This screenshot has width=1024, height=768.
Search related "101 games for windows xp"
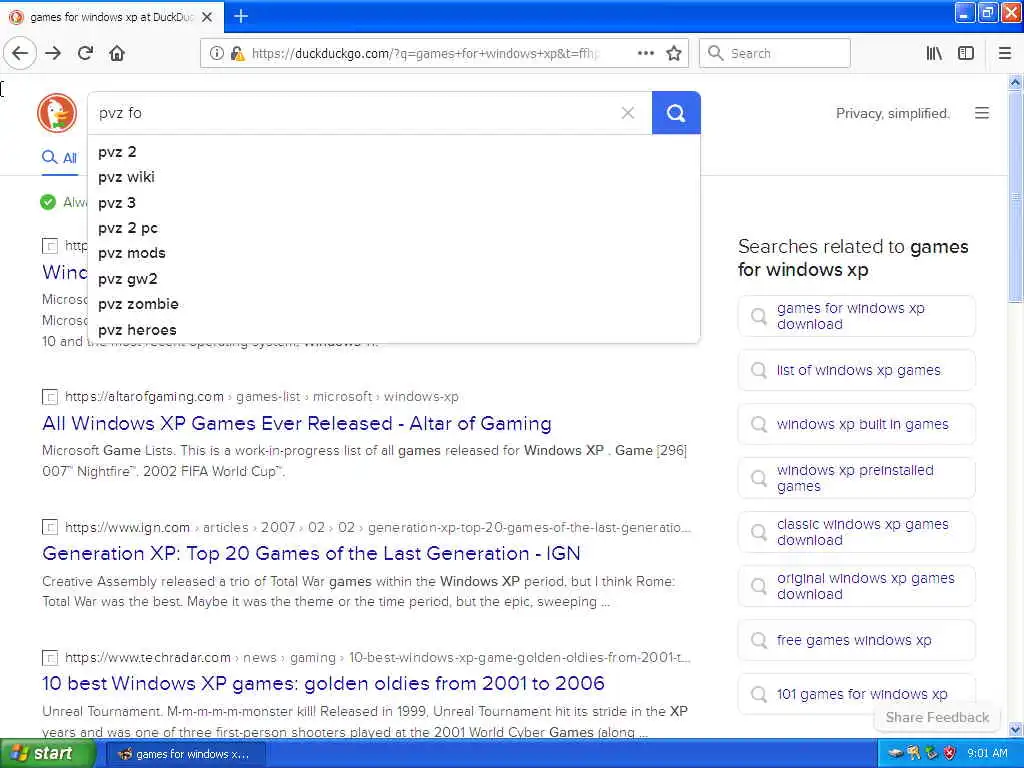coord(856,694)
